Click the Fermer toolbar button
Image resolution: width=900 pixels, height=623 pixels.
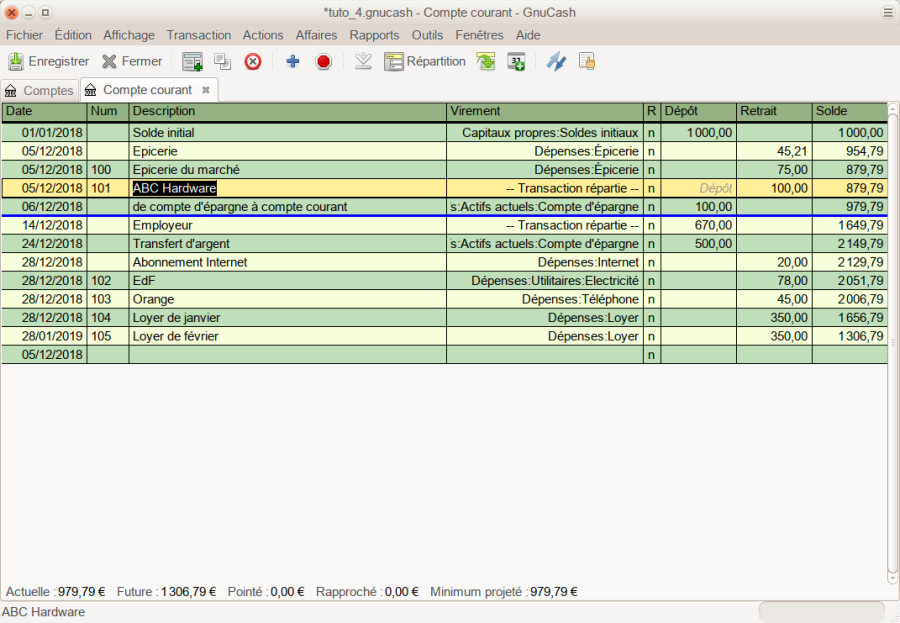click(x=131, y=61)
